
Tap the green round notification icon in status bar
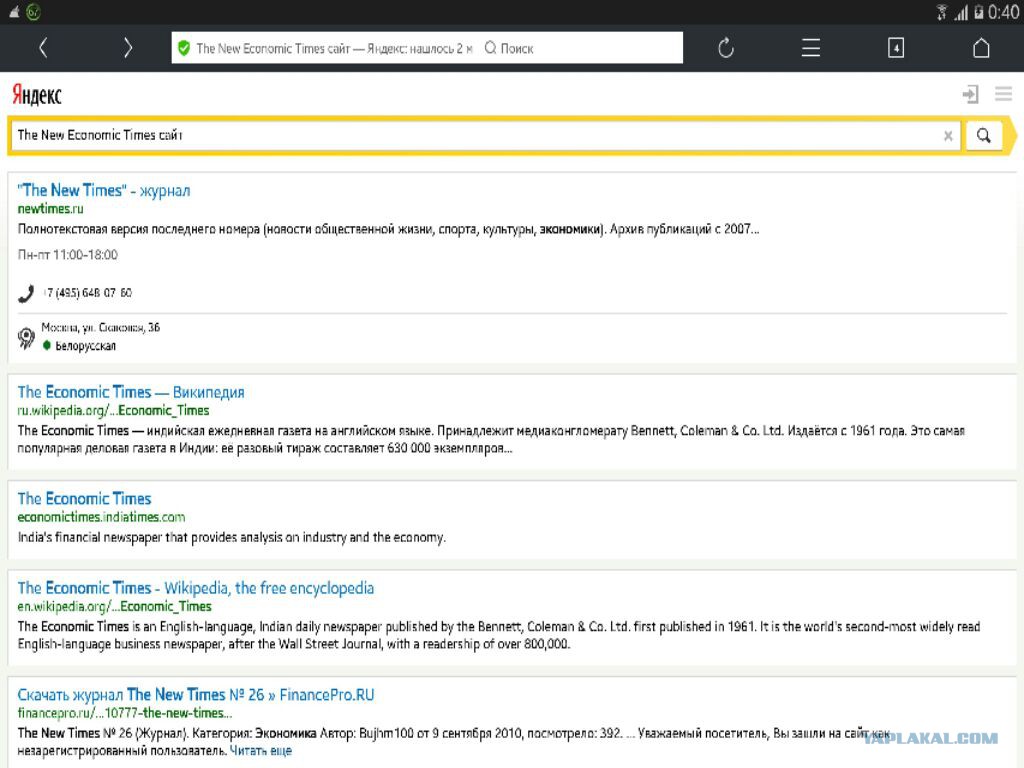click(x=33, y=12)
